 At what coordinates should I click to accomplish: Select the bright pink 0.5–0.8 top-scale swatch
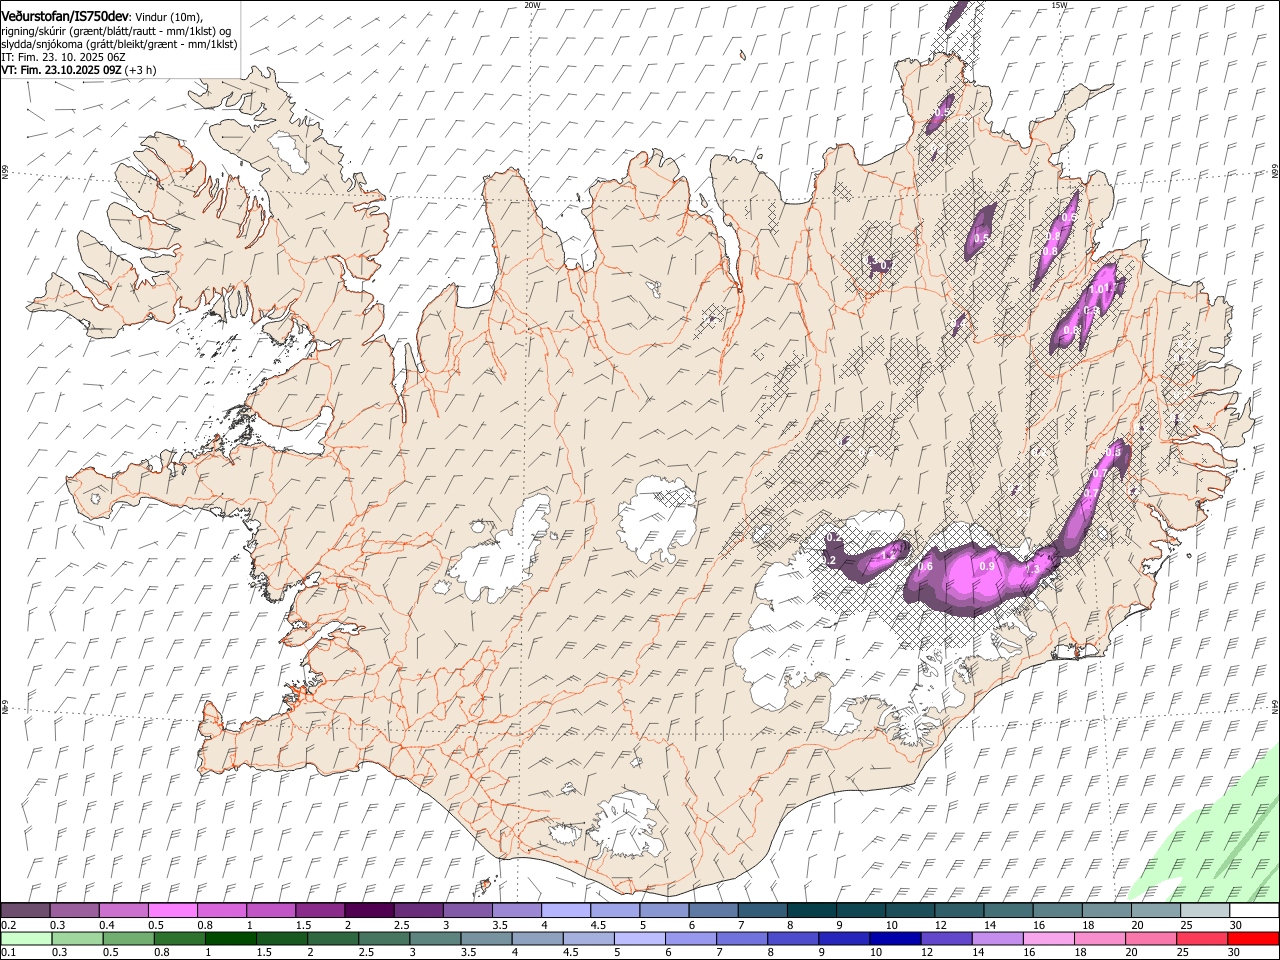[x=173, y=911]
